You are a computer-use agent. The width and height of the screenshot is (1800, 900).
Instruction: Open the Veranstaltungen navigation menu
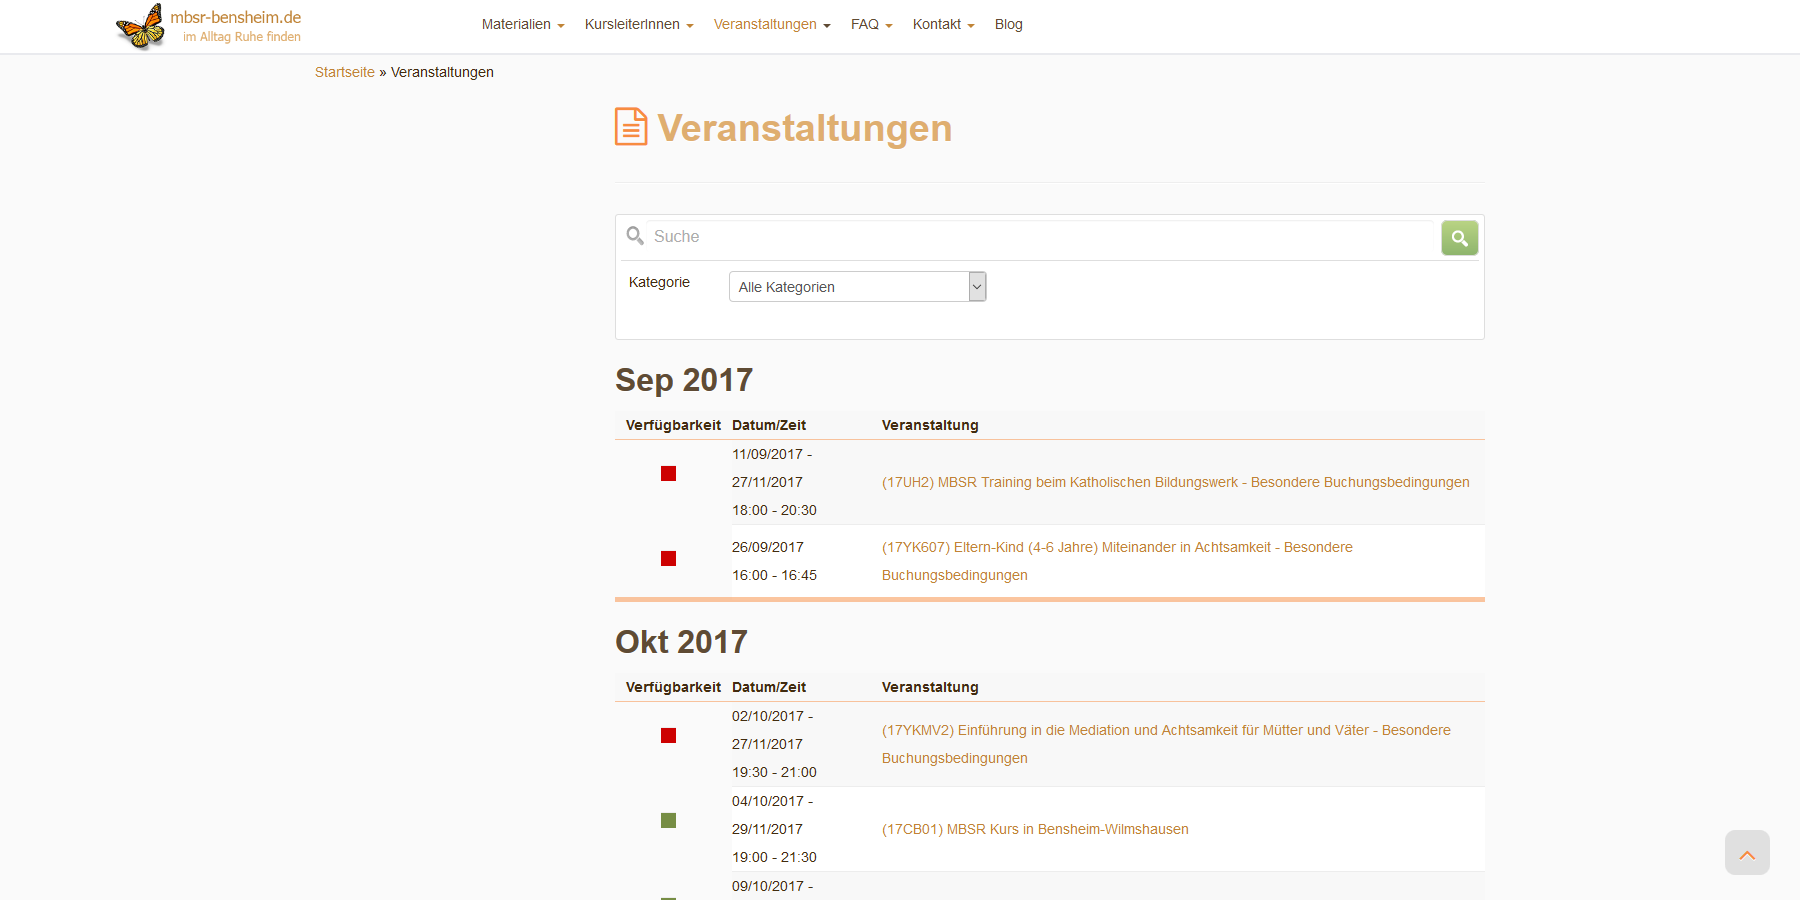(771, 24)
